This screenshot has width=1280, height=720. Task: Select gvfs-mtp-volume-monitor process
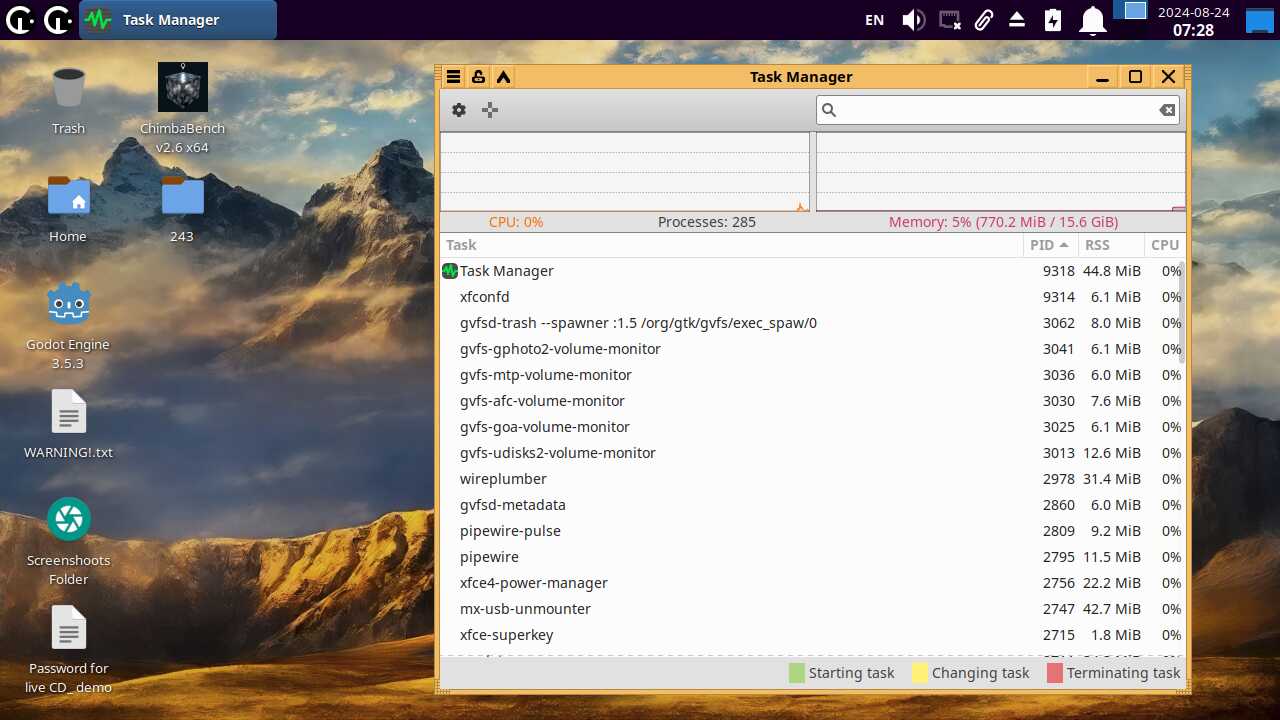pyautogui.click(x=811, y=375)
